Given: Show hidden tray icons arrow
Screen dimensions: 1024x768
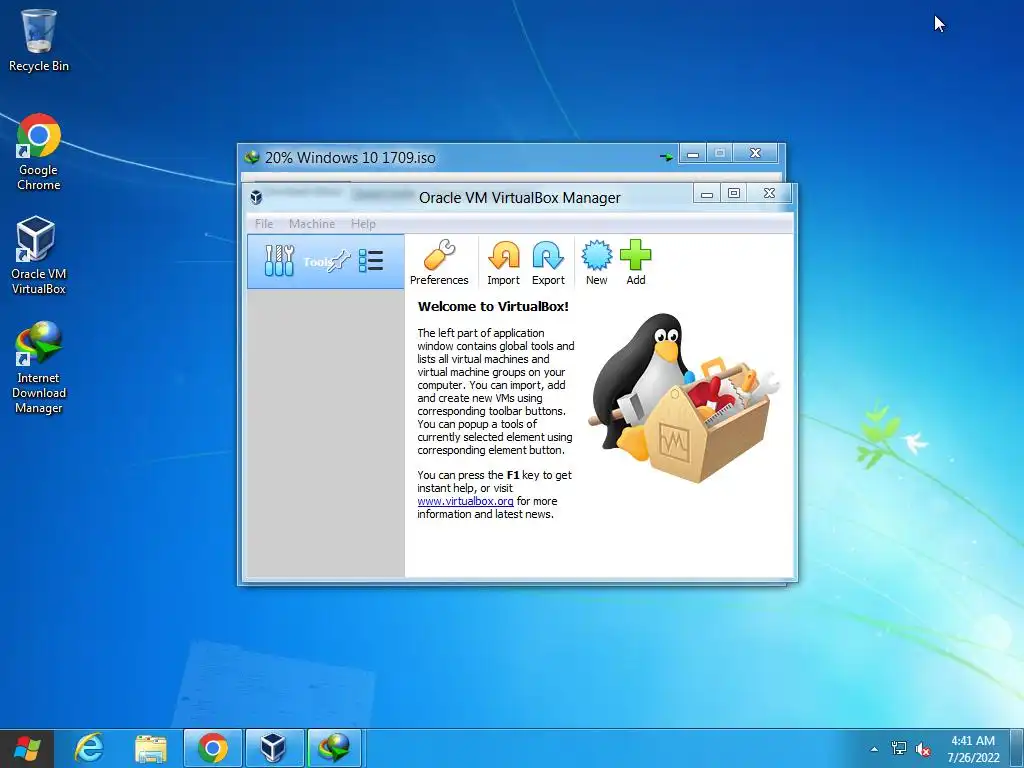Looking at the screenshot, I should (x=874, y=749).
